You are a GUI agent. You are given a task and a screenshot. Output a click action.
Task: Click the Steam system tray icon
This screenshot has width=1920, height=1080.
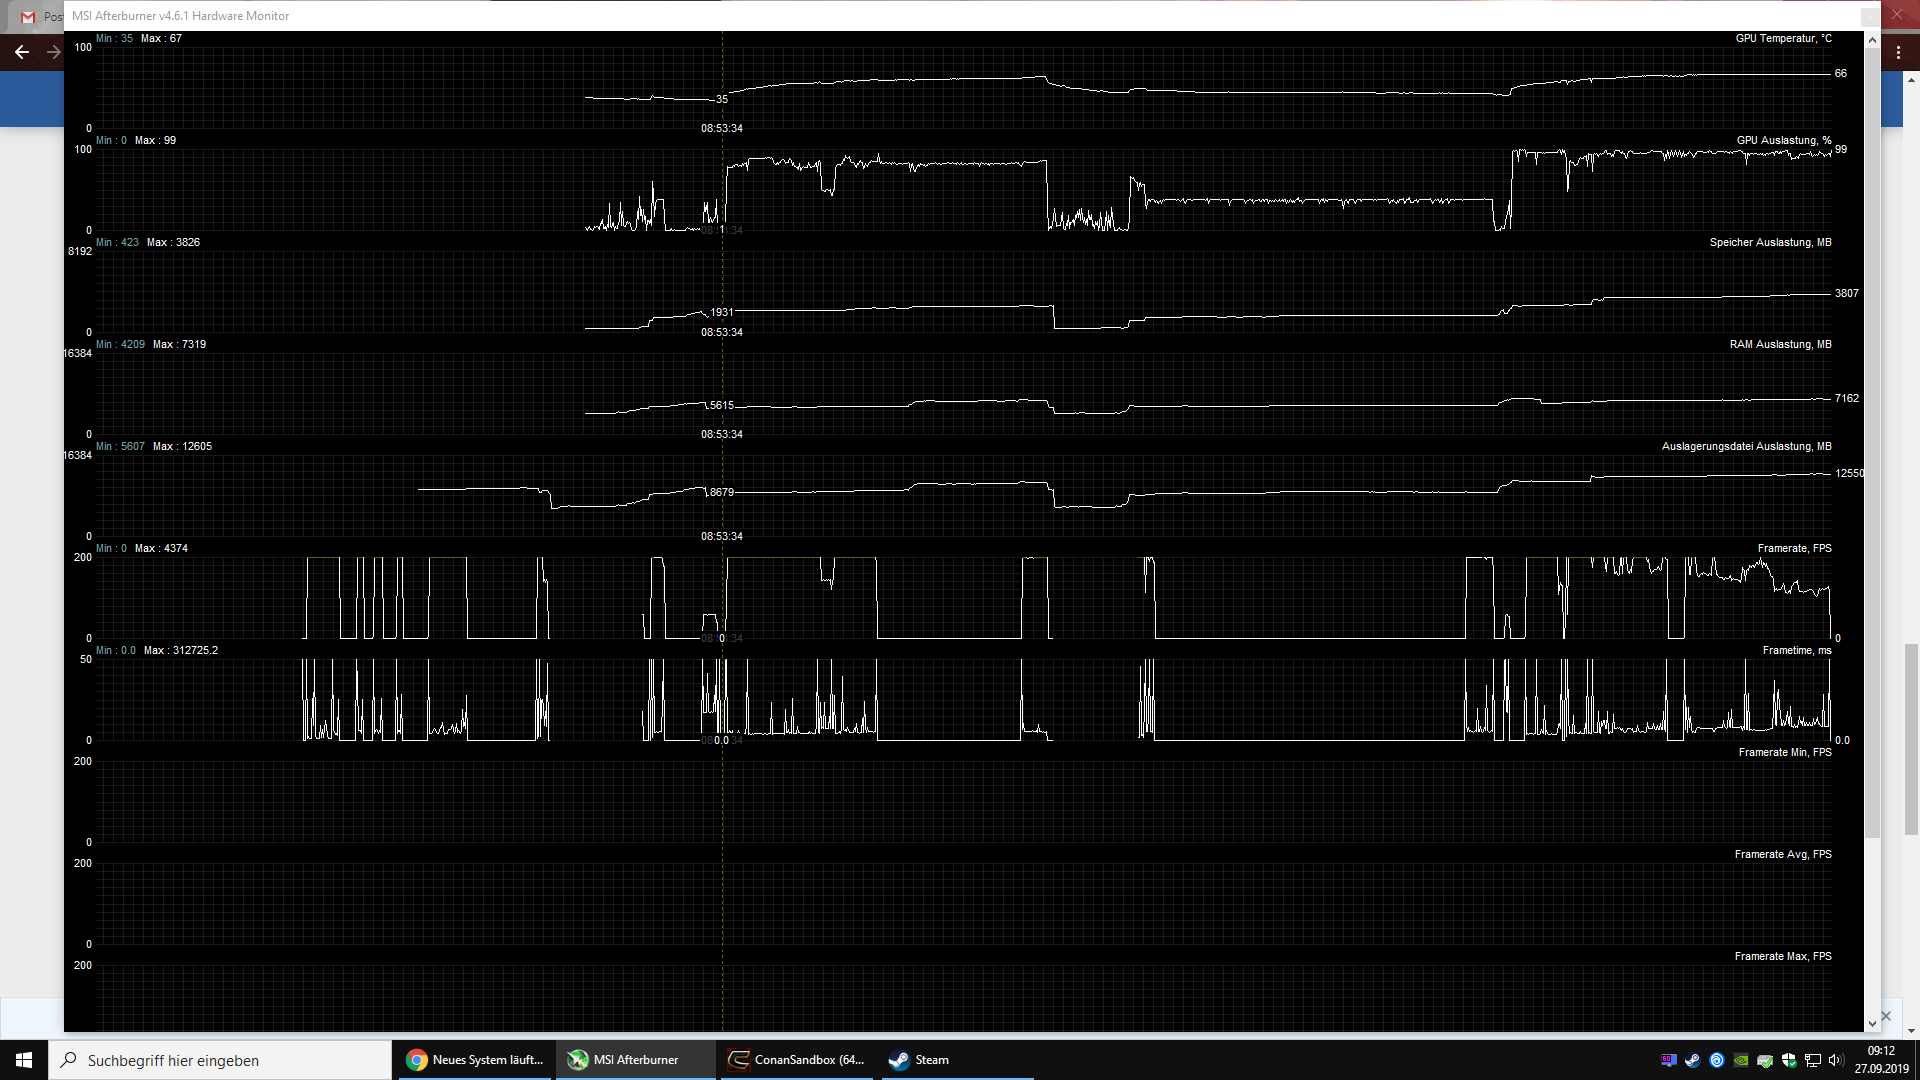click(x=1693, y=1060)
